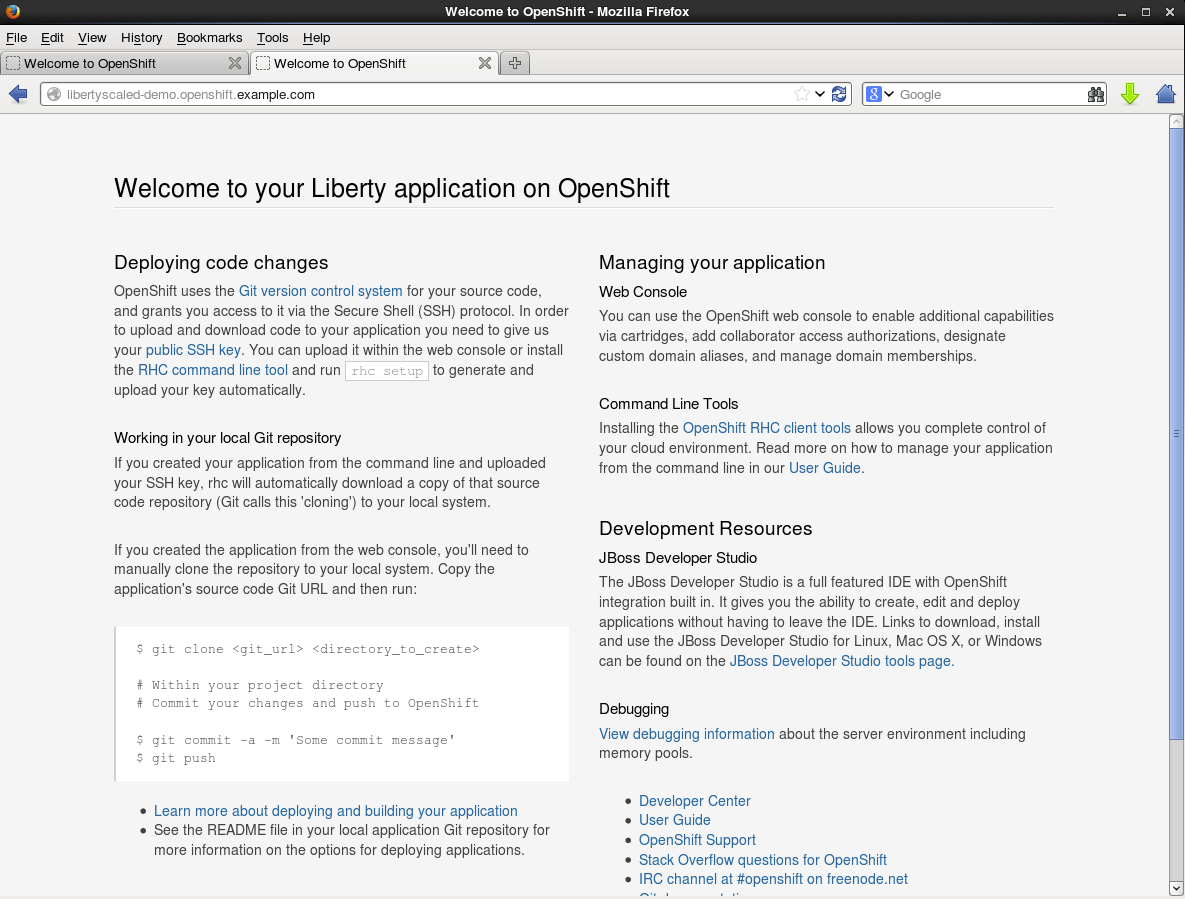Open OpenShift RHC client tools link
Screen dimensions: 1185x899
(766, 428)
